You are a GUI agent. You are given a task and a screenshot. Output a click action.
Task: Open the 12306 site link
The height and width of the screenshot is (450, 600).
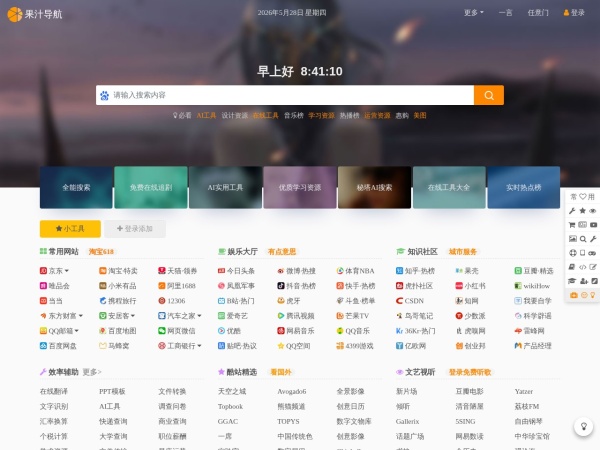[x=172, y=301]
